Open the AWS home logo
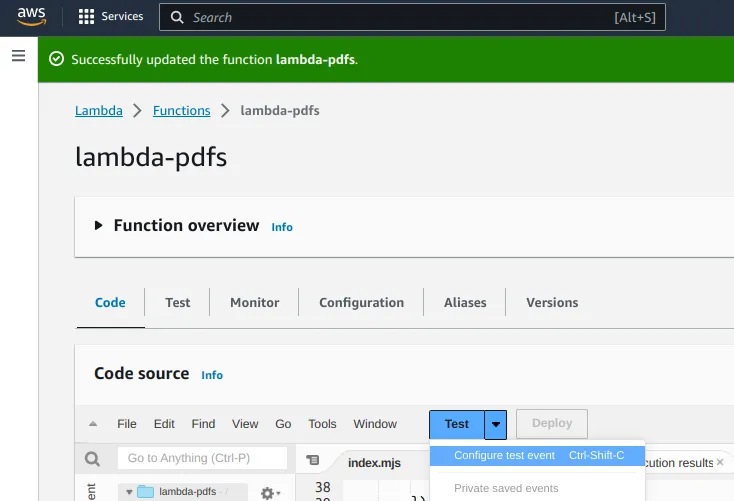 (31, 16)
